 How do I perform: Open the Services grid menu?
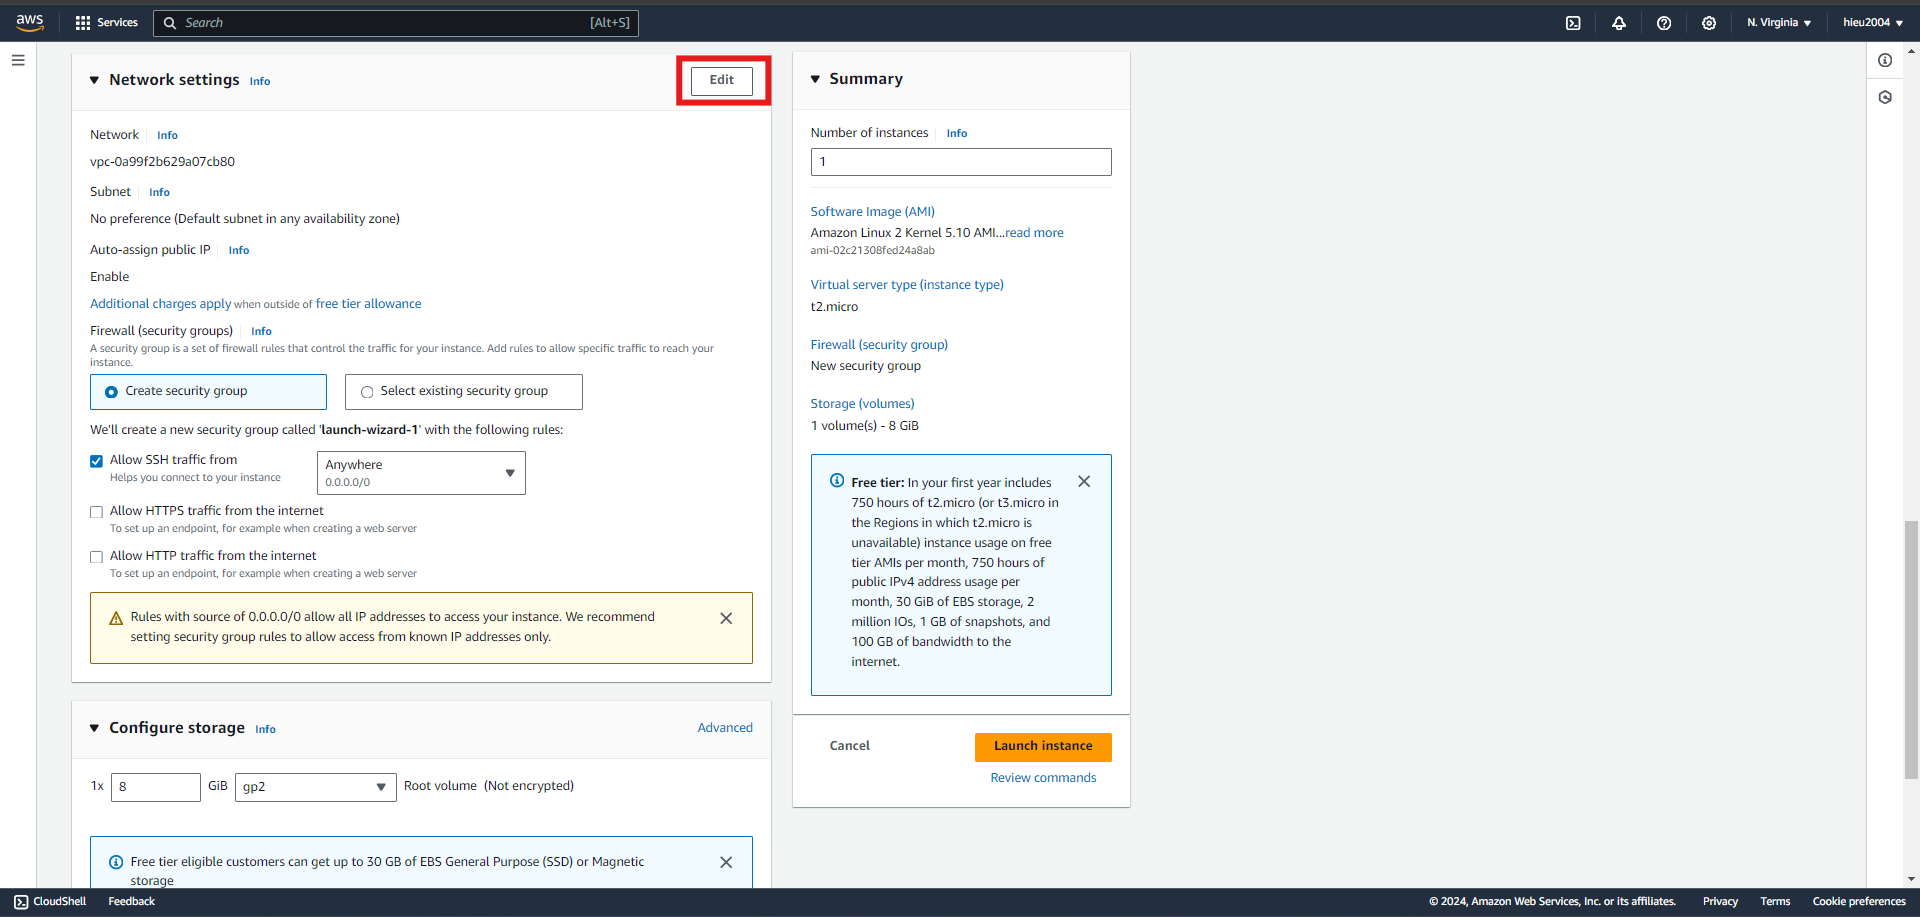pos(106,22)
